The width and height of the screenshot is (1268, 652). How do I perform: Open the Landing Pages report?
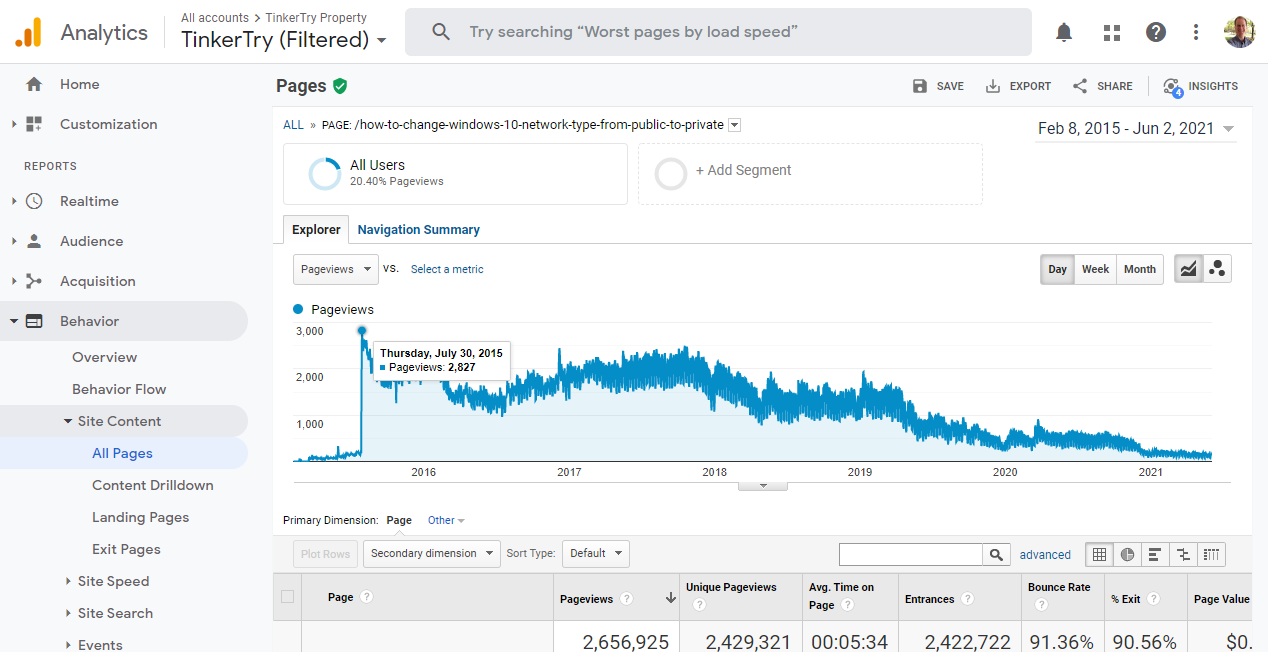140,517
